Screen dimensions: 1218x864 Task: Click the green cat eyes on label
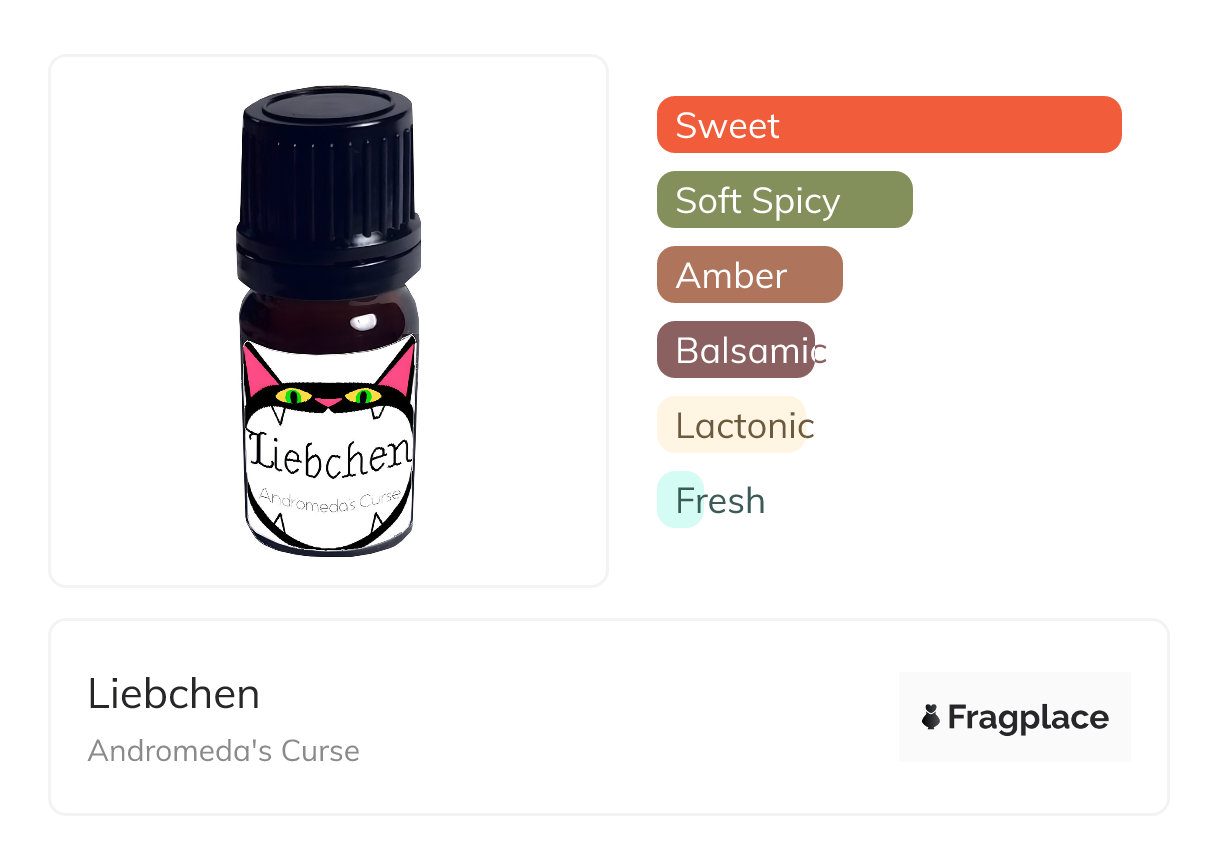click(329, 396)
